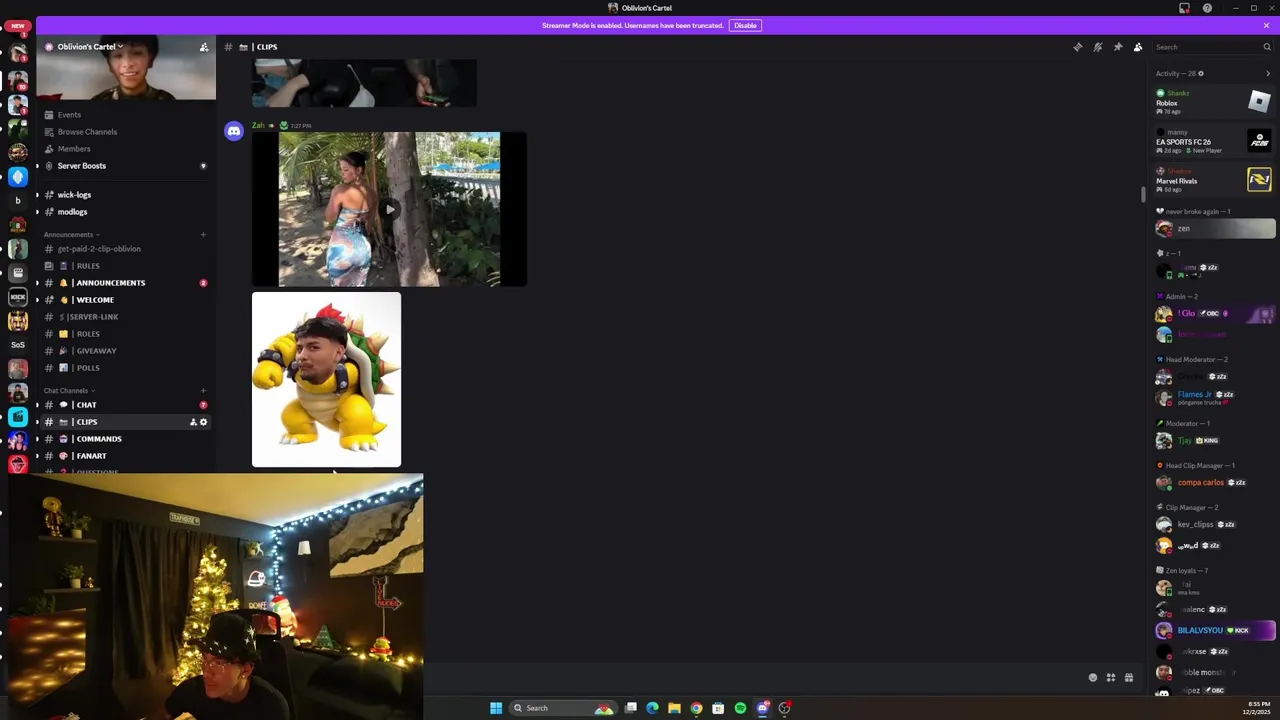
Task: Select member kev_clipss
Action: [1214, 525]
